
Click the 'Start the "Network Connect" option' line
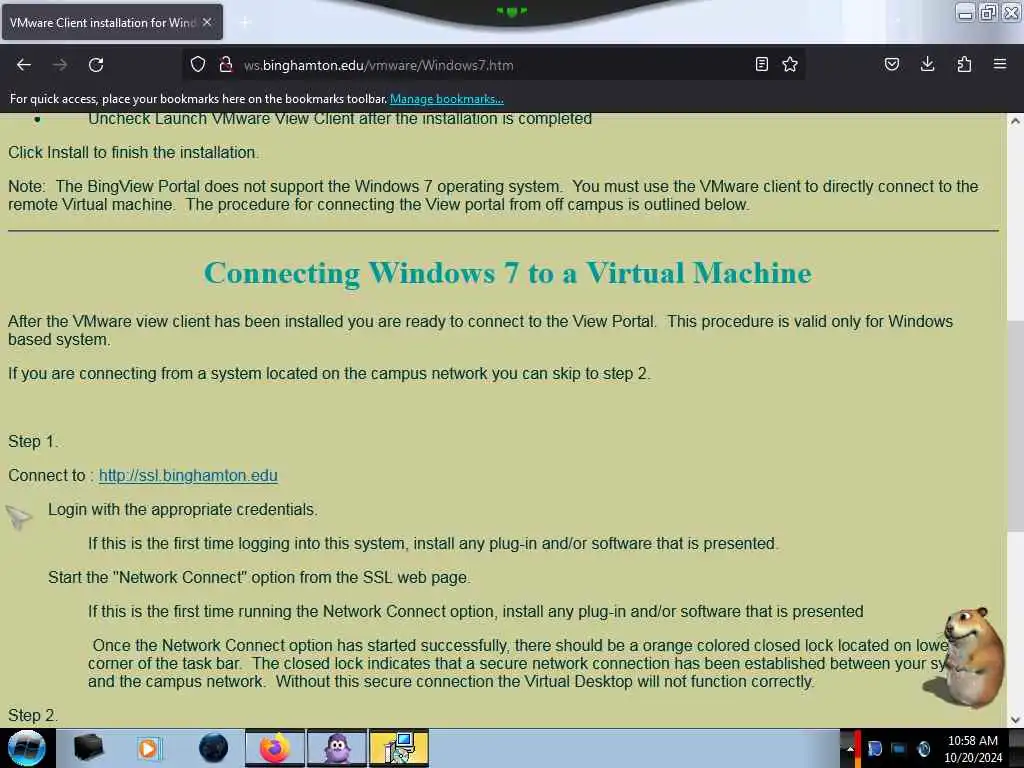pos(259,577)
